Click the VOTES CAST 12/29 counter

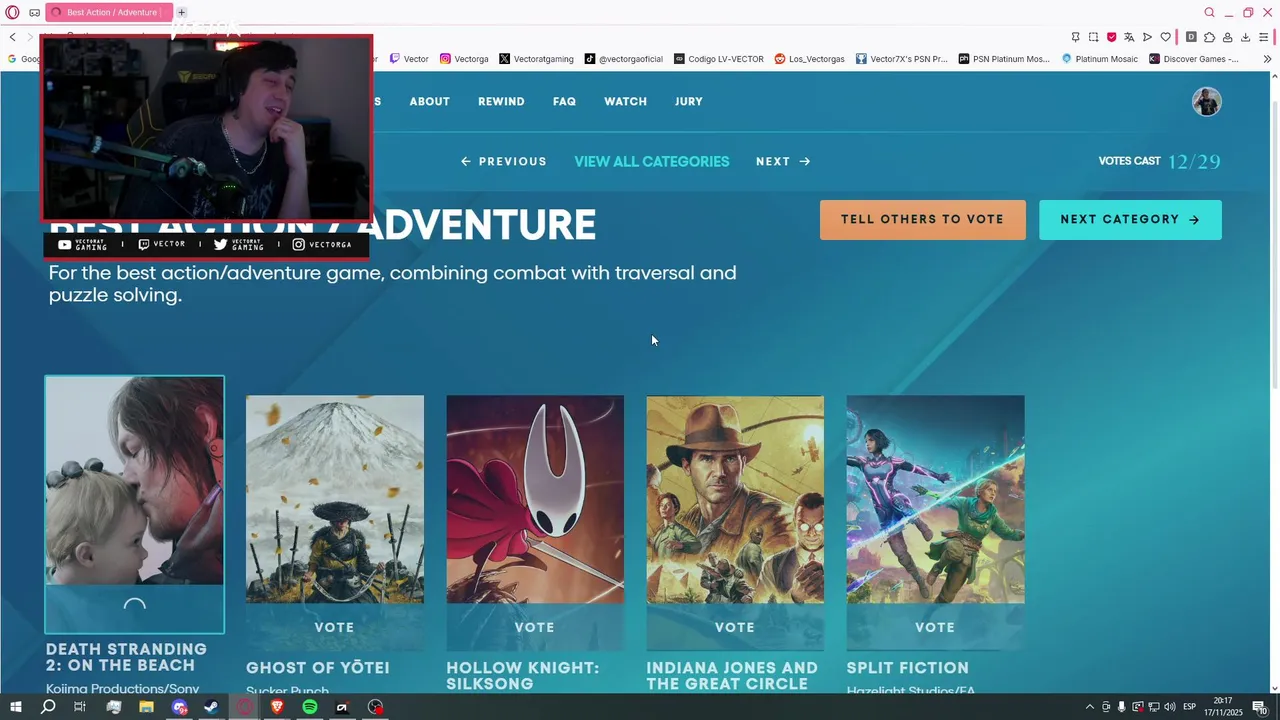point(1160,161)
